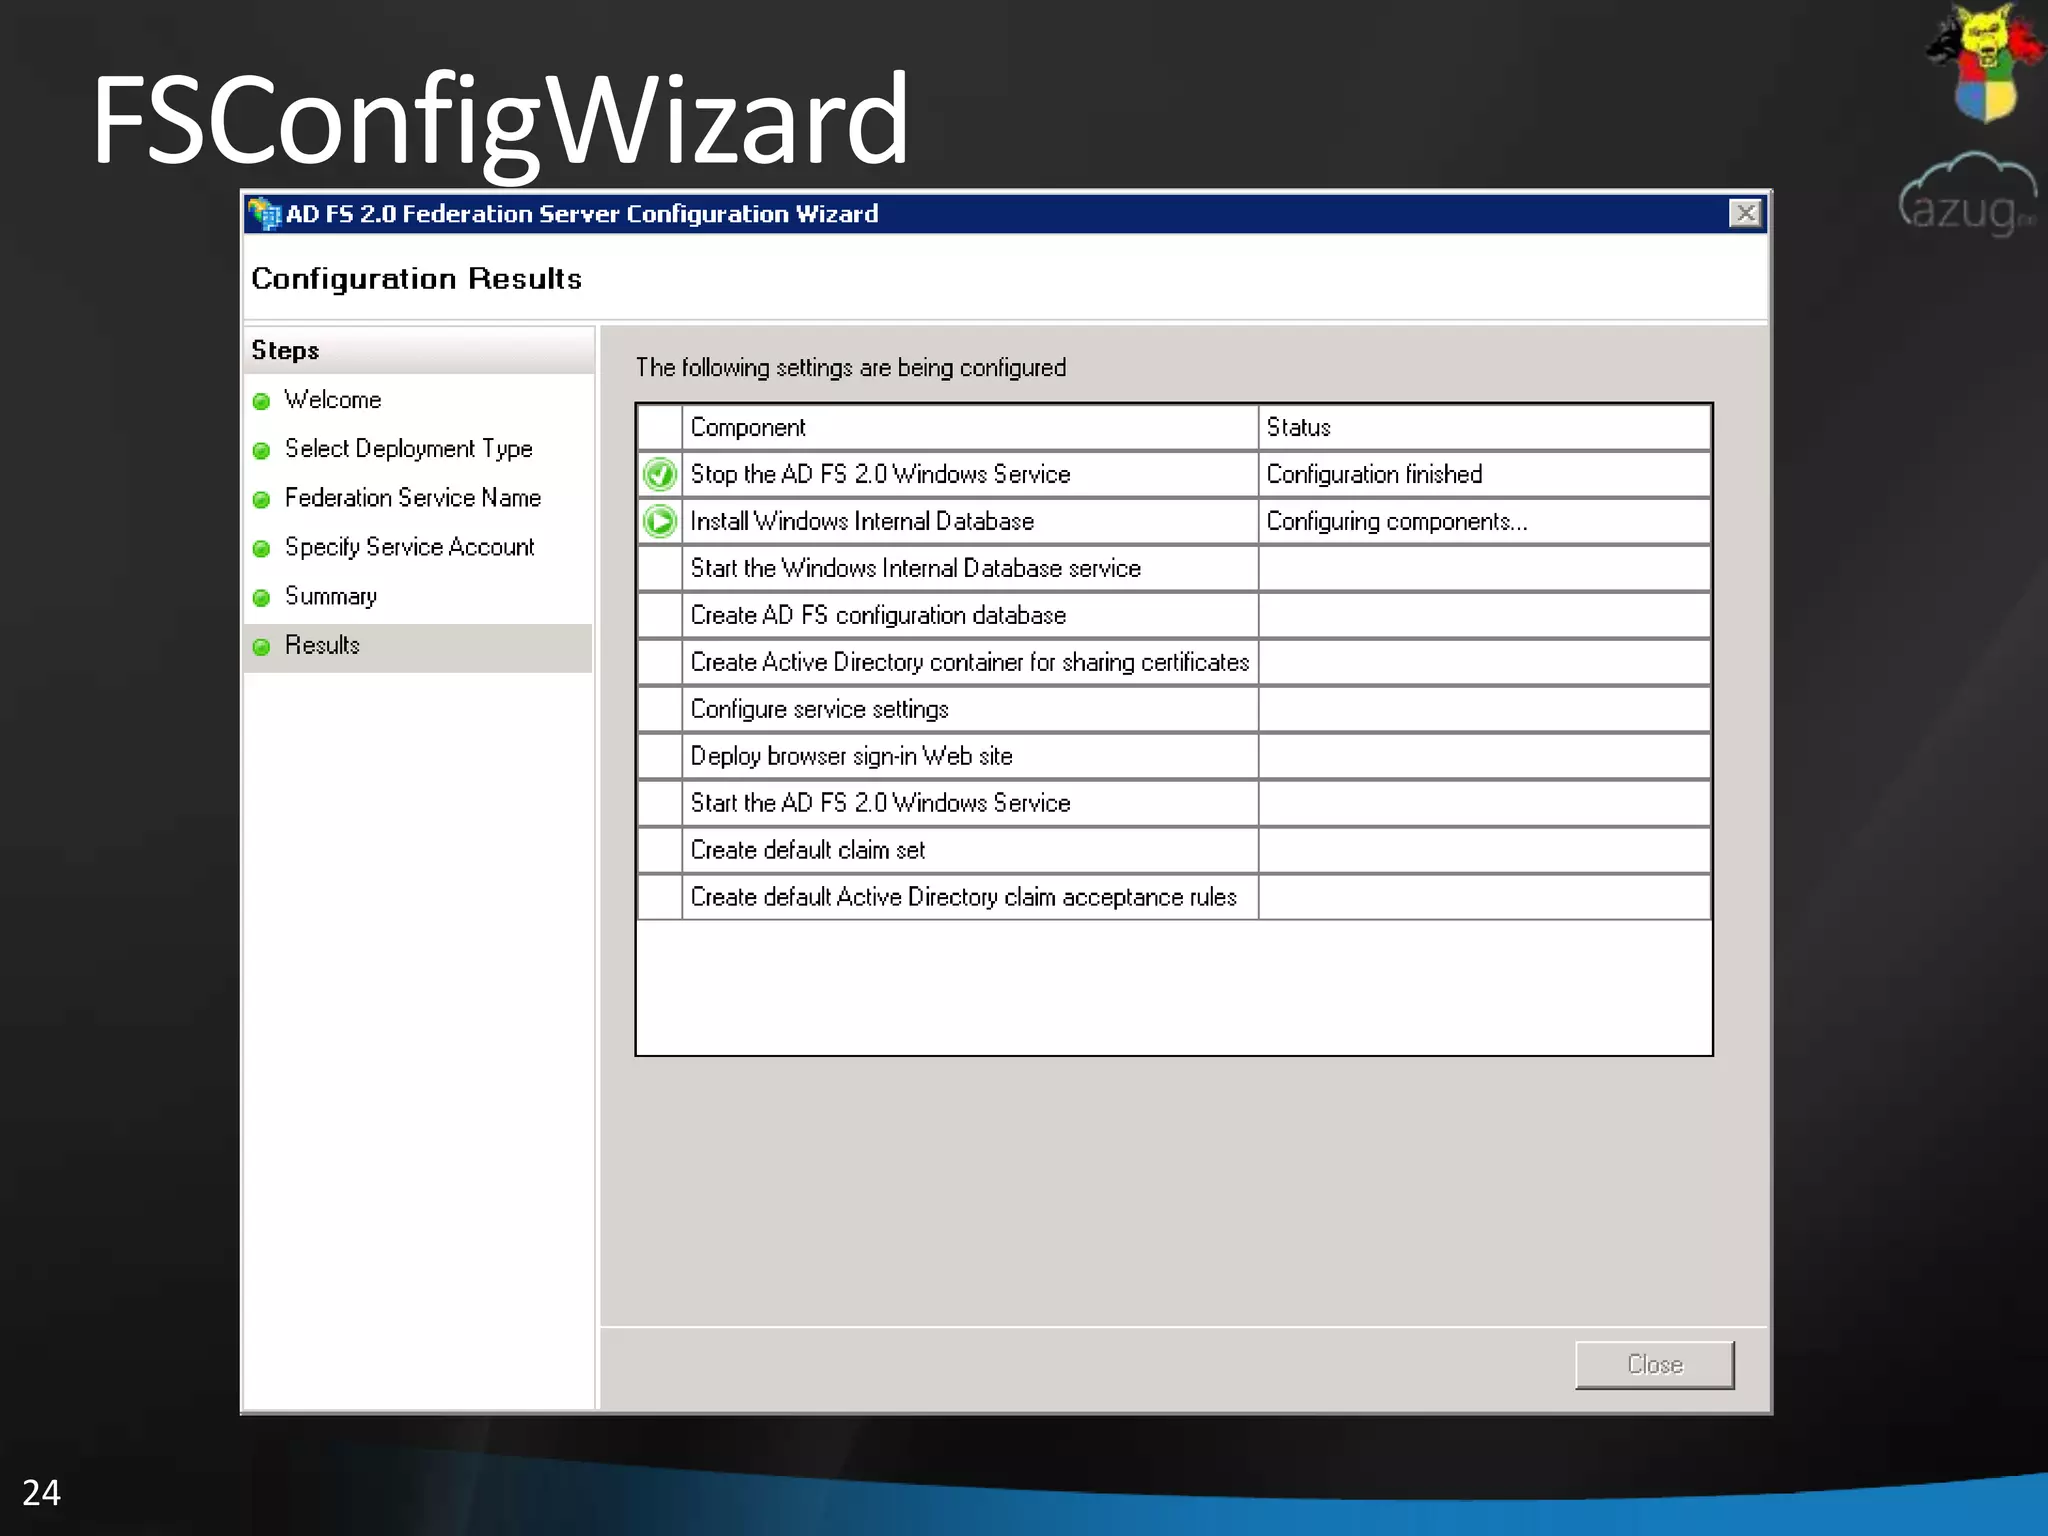Click the Component column header
2048x1536 pixels.
click(969, 427)
